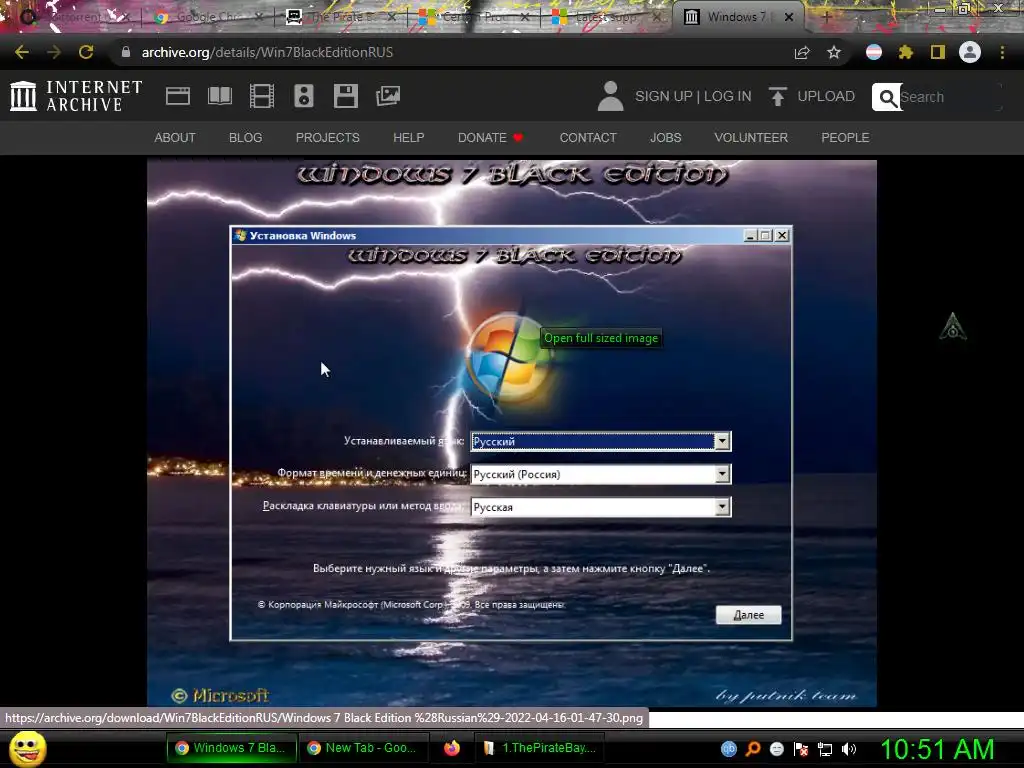Click the upload arrow icon
The image size is (1024, 768).
click(x=777, y=96)
